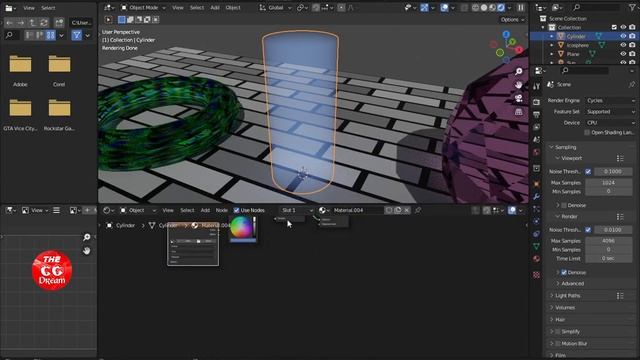This screenshot has width=640, height=360.
Task: Open the node editor Node menu
Action: (222, 210)
